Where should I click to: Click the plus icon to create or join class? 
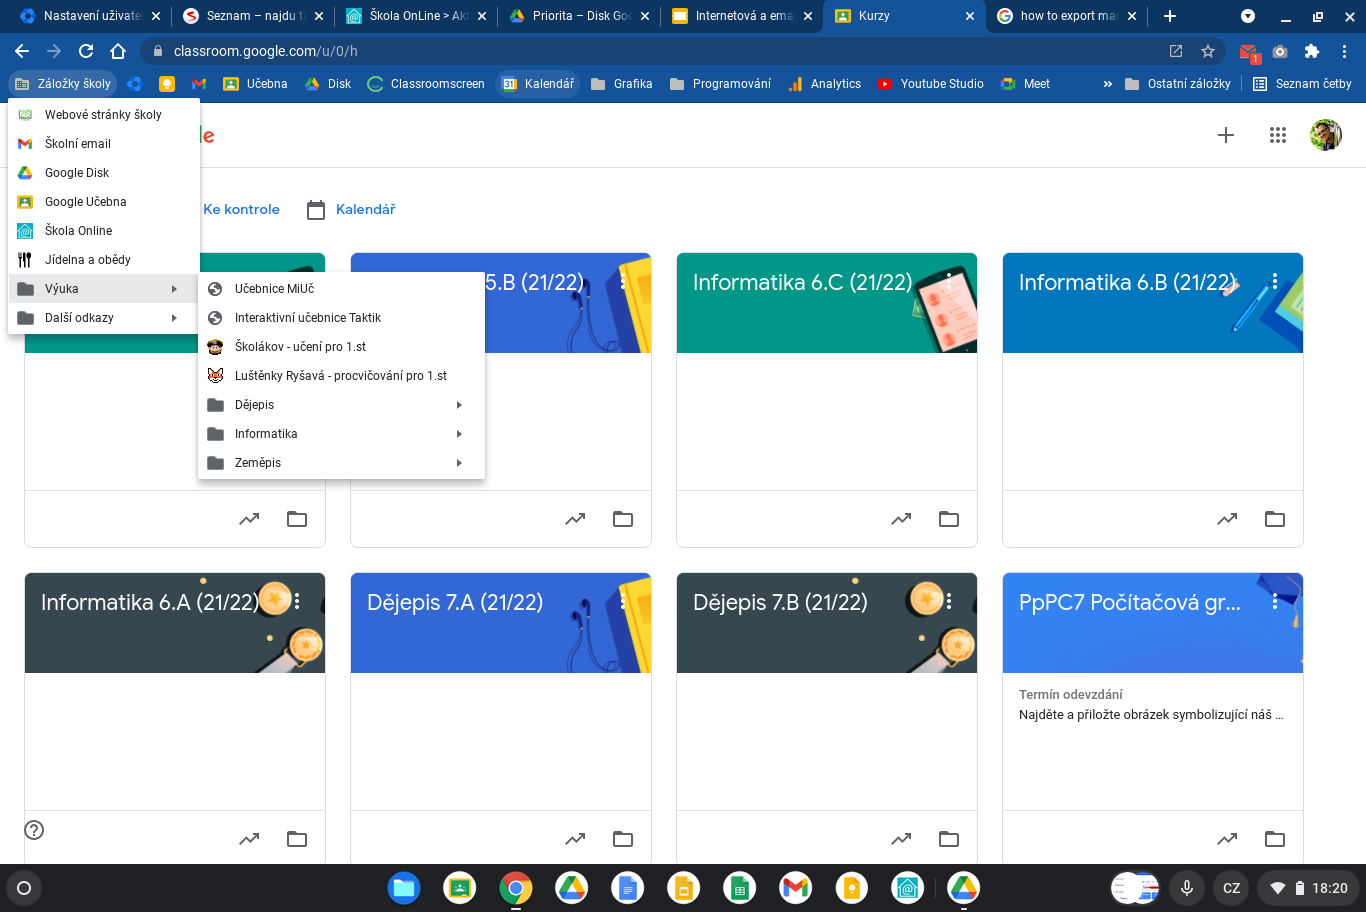point(1226,136)
